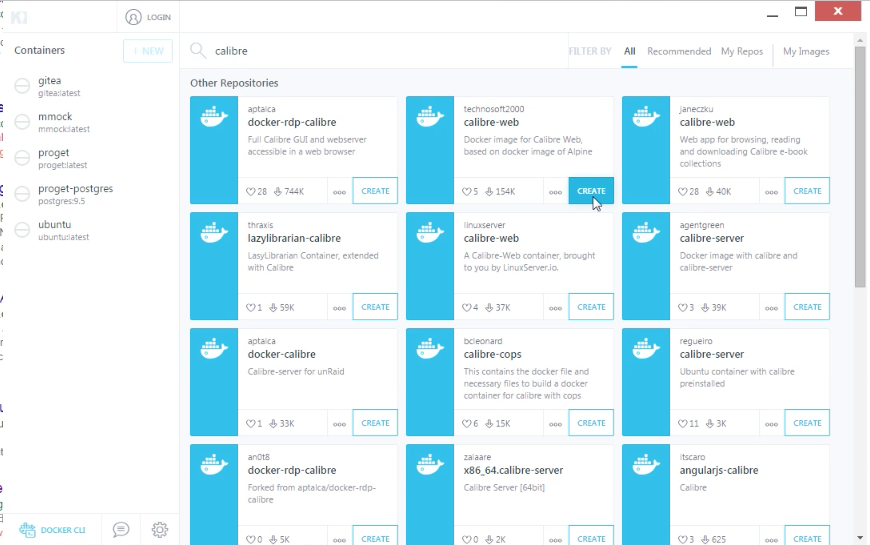Viewport: 870px width, 545px height.
Task: Create container from janeczku calibre-web
Action: [x=807, y=191]
